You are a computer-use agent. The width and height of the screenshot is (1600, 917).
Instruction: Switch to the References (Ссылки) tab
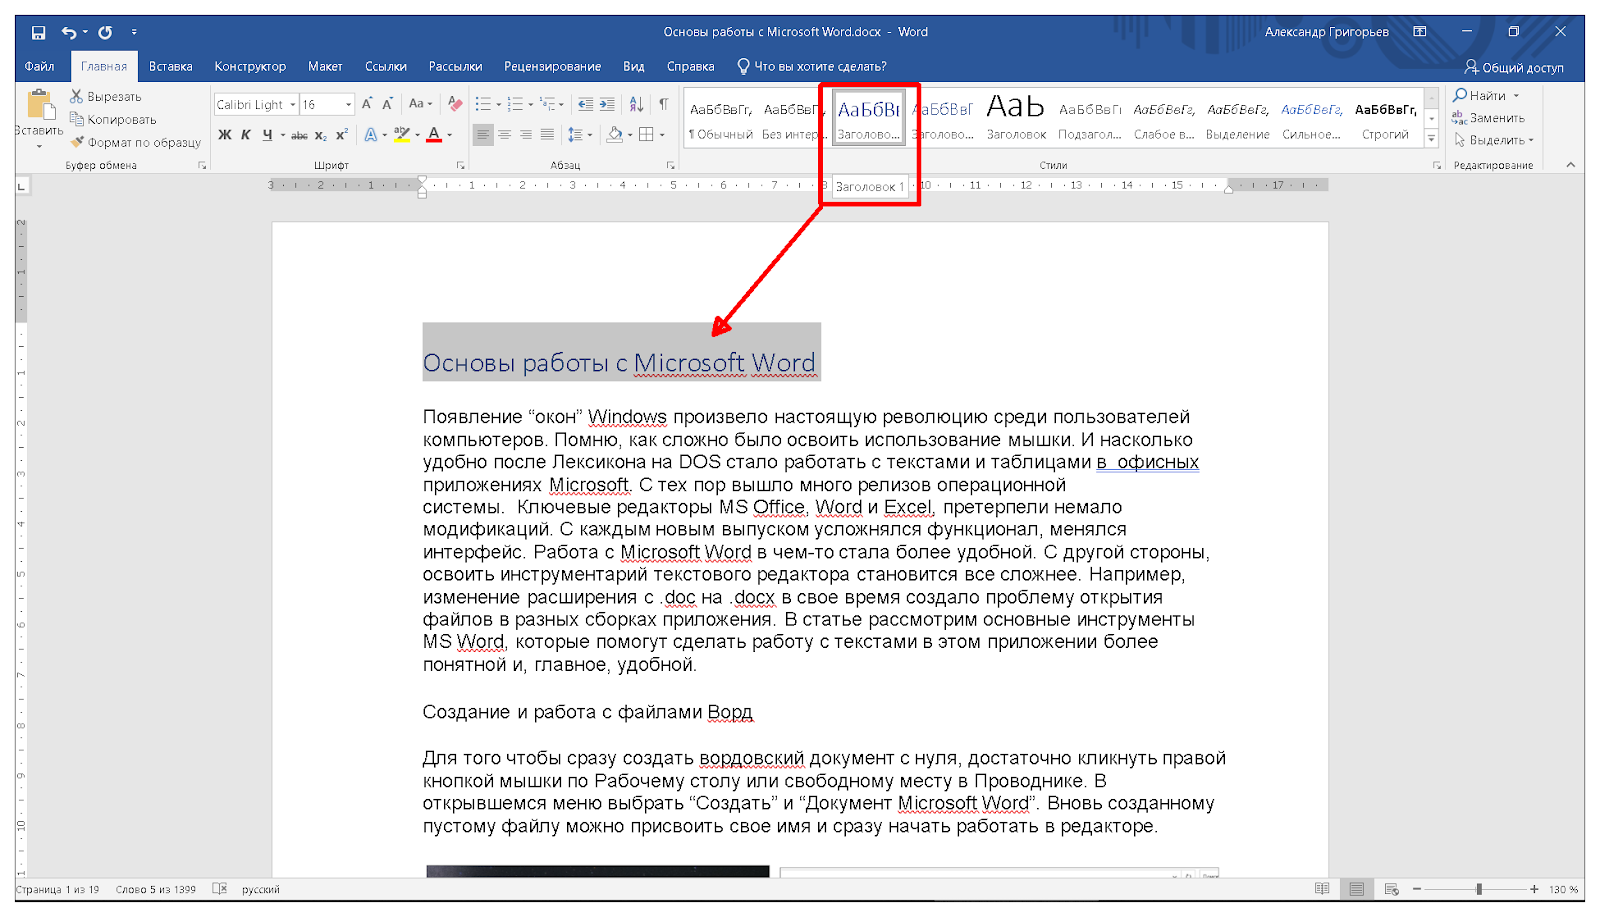pos(386,67)
